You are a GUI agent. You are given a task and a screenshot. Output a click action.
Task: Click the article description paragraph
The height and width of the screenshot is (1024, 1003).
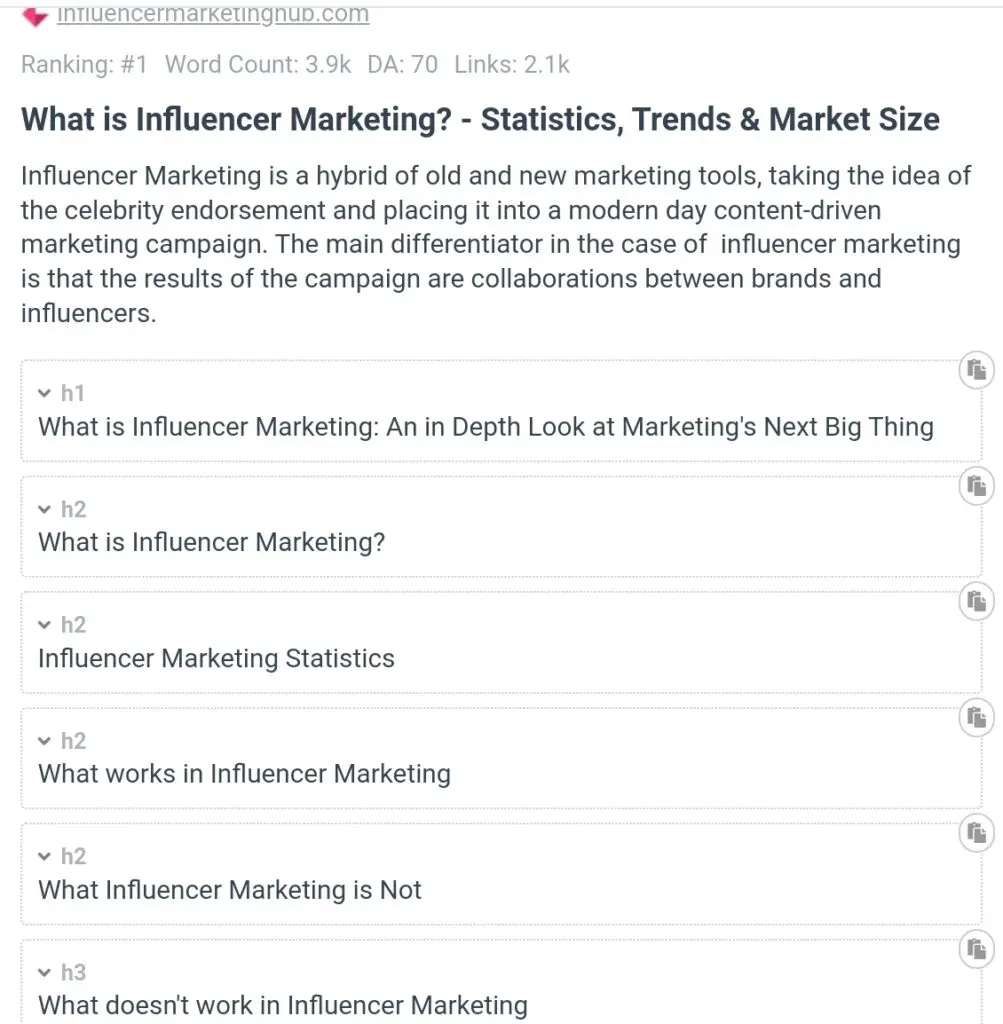[x=495, y=244]
